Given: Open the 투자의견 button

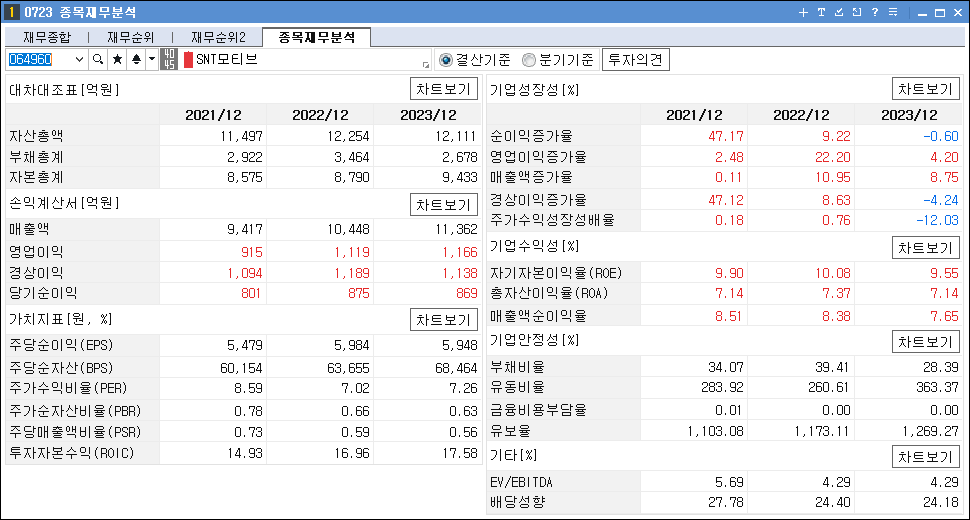Looking at the screenshot, I should pos(635,60).
